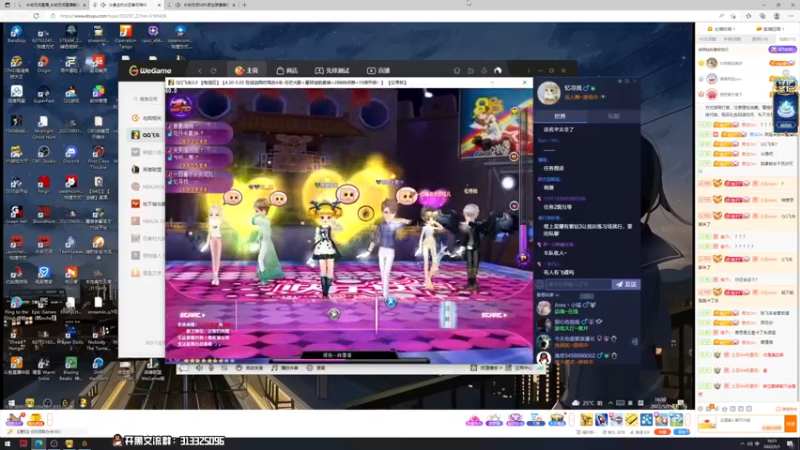Viewport: 800px width, 450px height.
Task: Open the 主页 tab in WeGame
Action: (247, 70)
